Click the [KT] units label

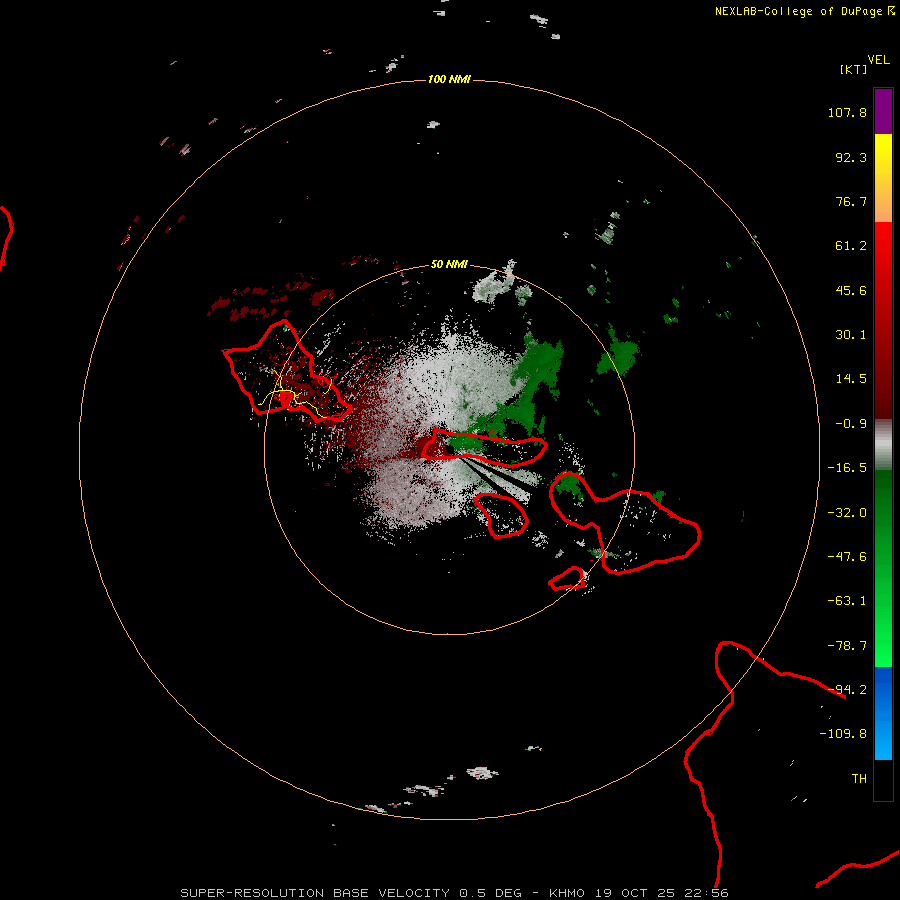pos(853,69)
